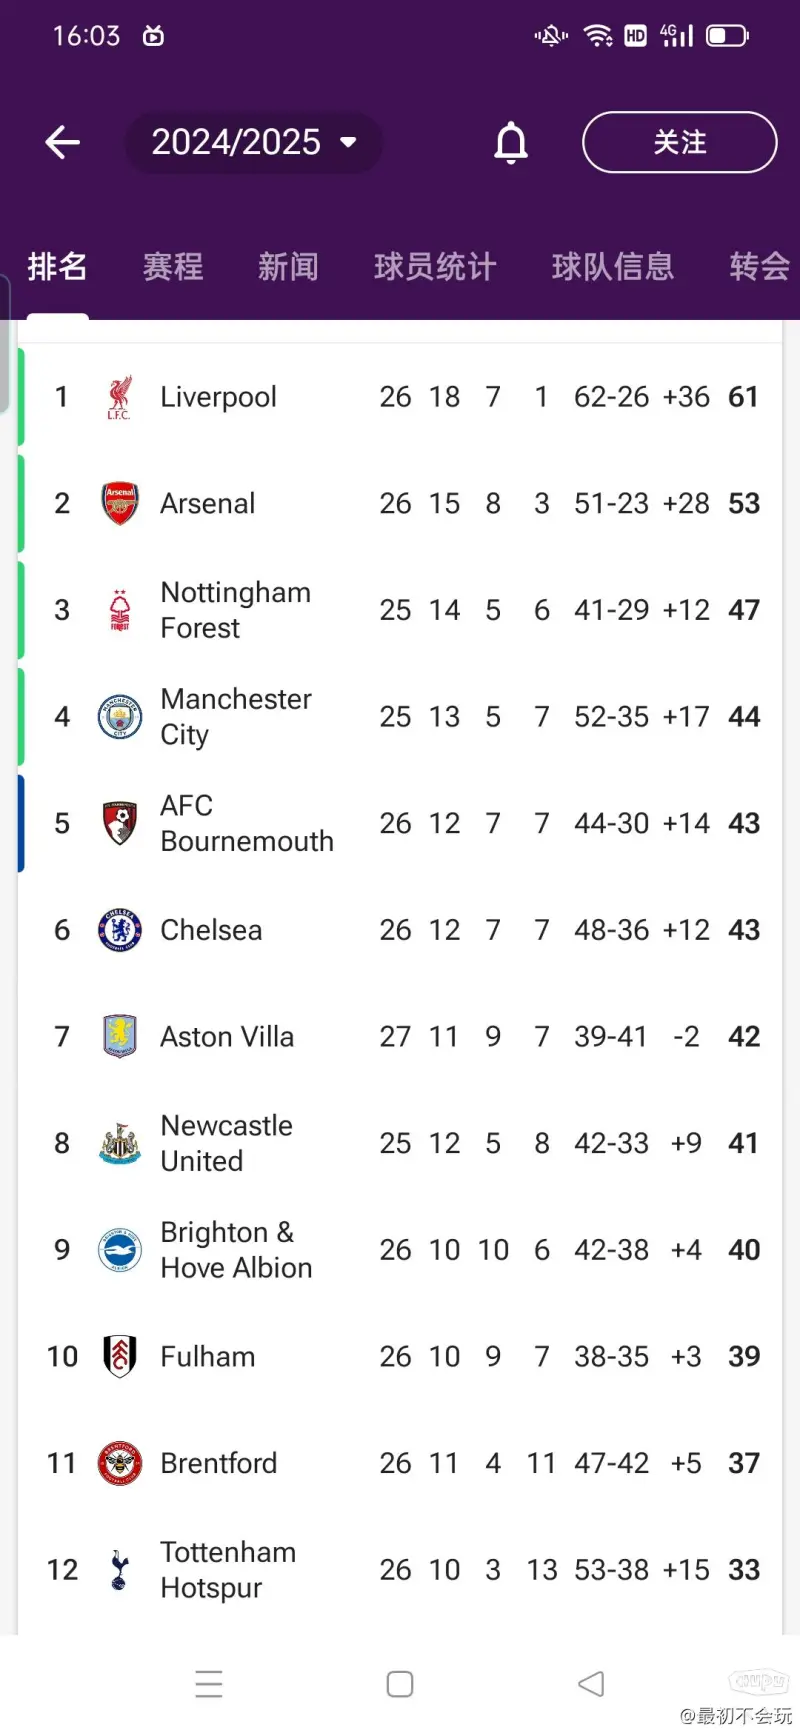
Task: Tap the Manchester City crest
Action: pos(119,717)
